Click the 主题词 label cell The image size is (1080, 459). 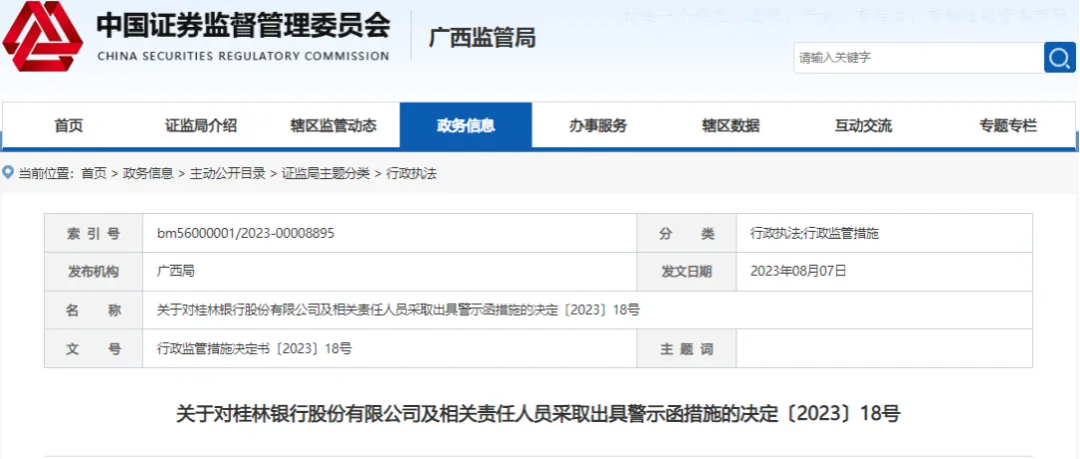click(687, 349)
